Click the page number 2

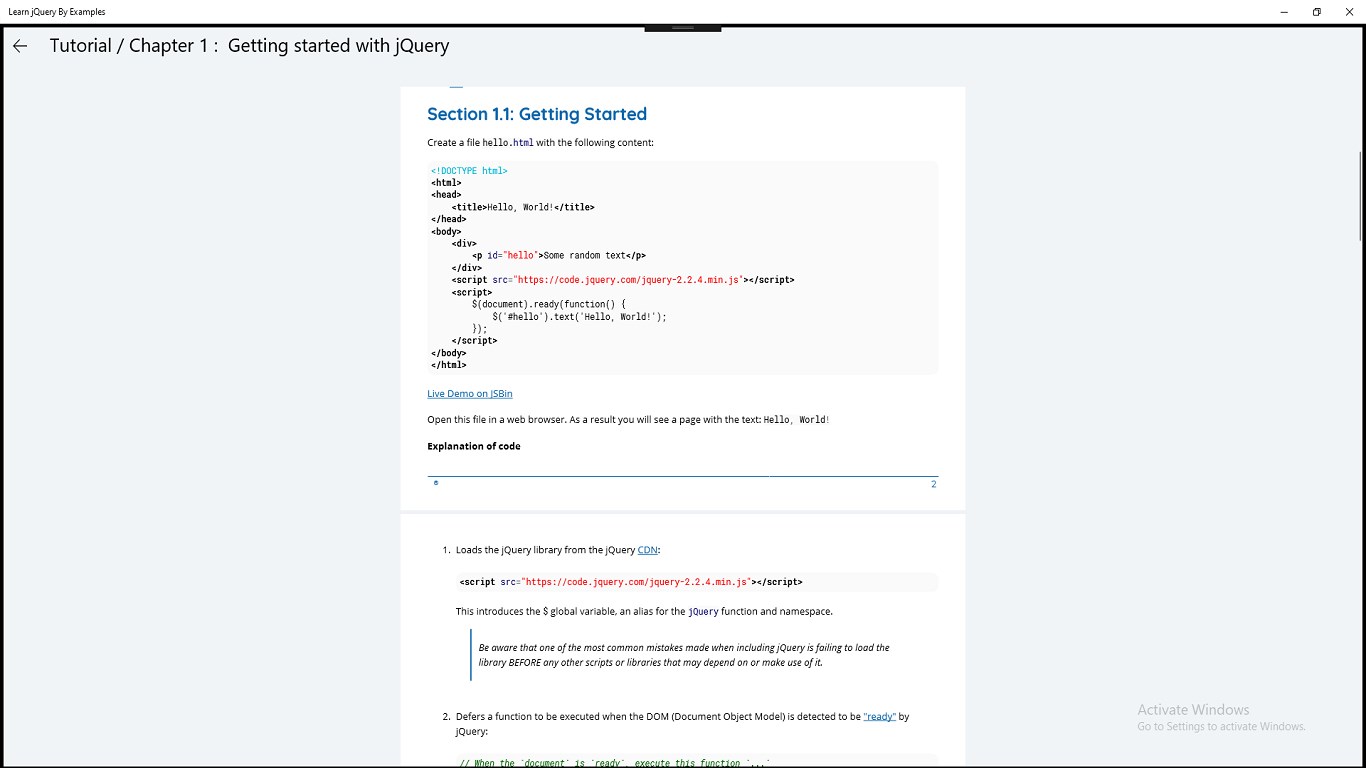934,484
